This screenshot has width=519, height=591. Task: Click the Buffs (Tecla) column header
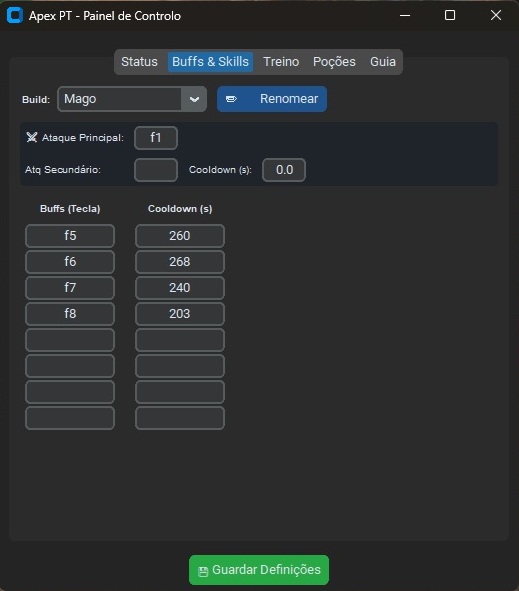coord(70,209)
